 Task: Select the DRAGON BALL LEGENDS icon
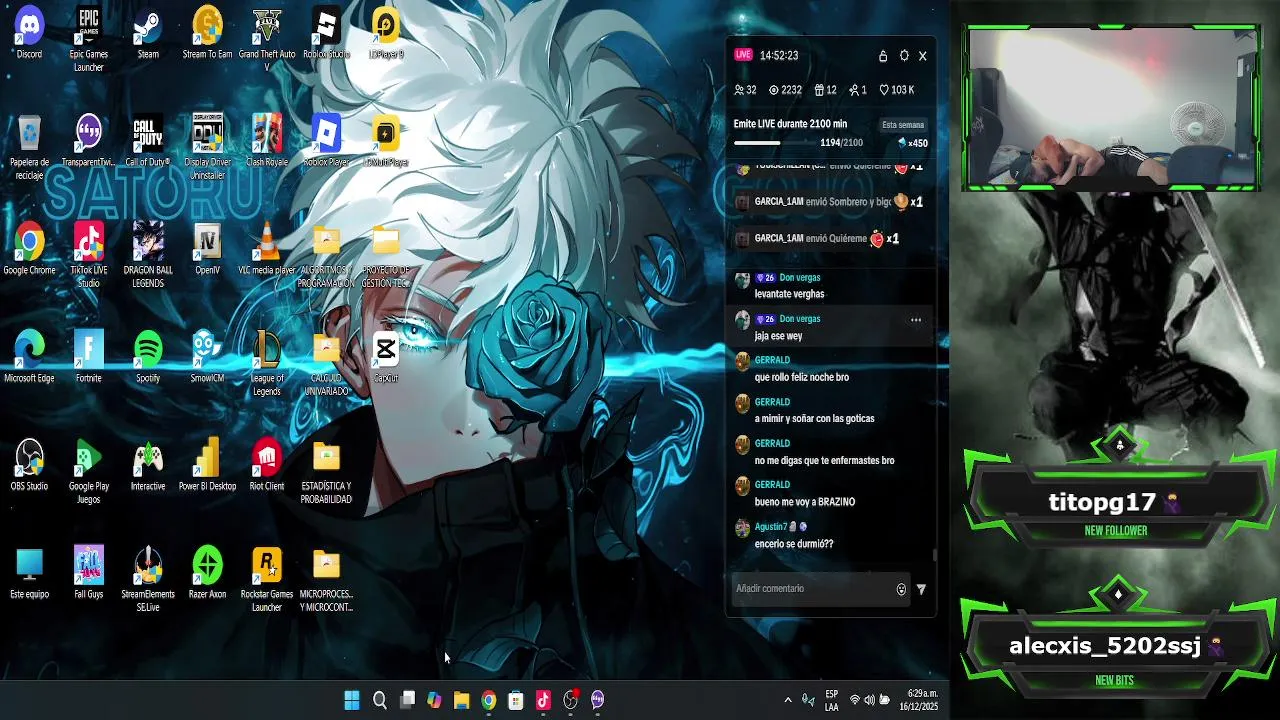pos(148,256)
